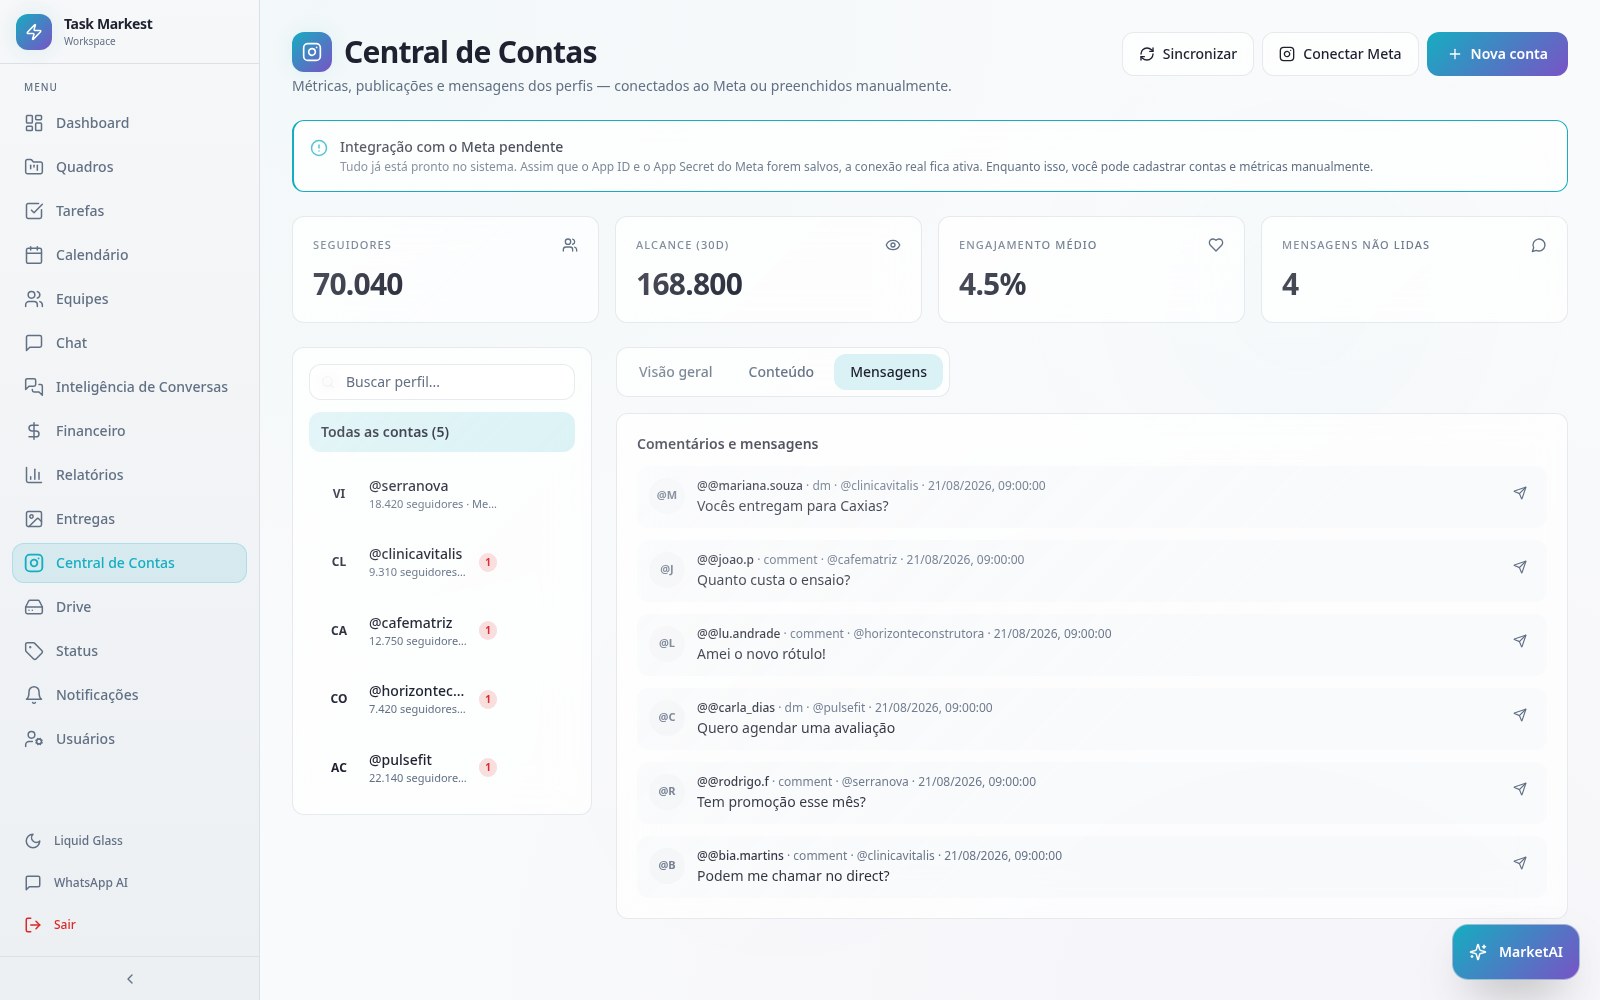Open the MarketAI assistant button
Screen dimensions: 1600x1000
coord(1516,952)
